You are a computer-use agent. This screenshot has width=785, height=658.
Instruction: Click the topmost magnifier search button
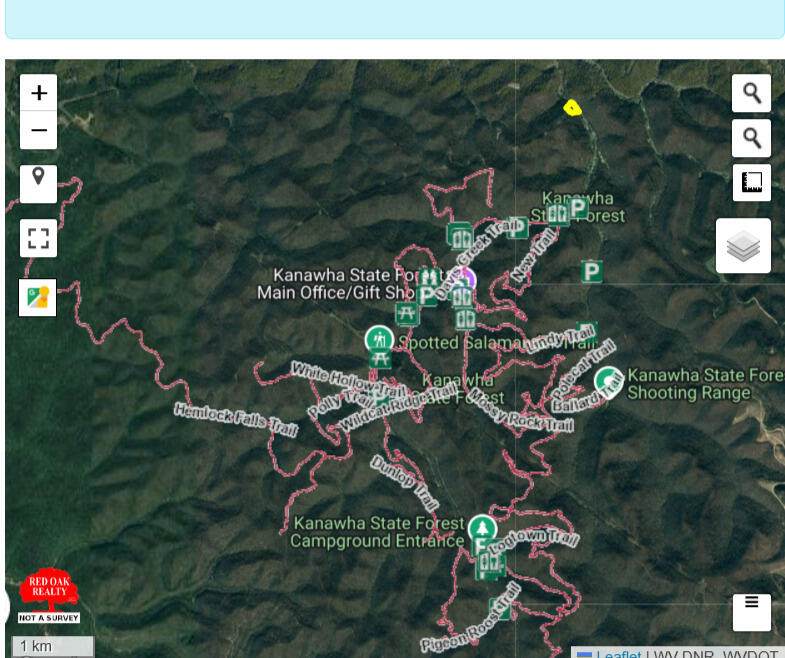coord(751,93)
